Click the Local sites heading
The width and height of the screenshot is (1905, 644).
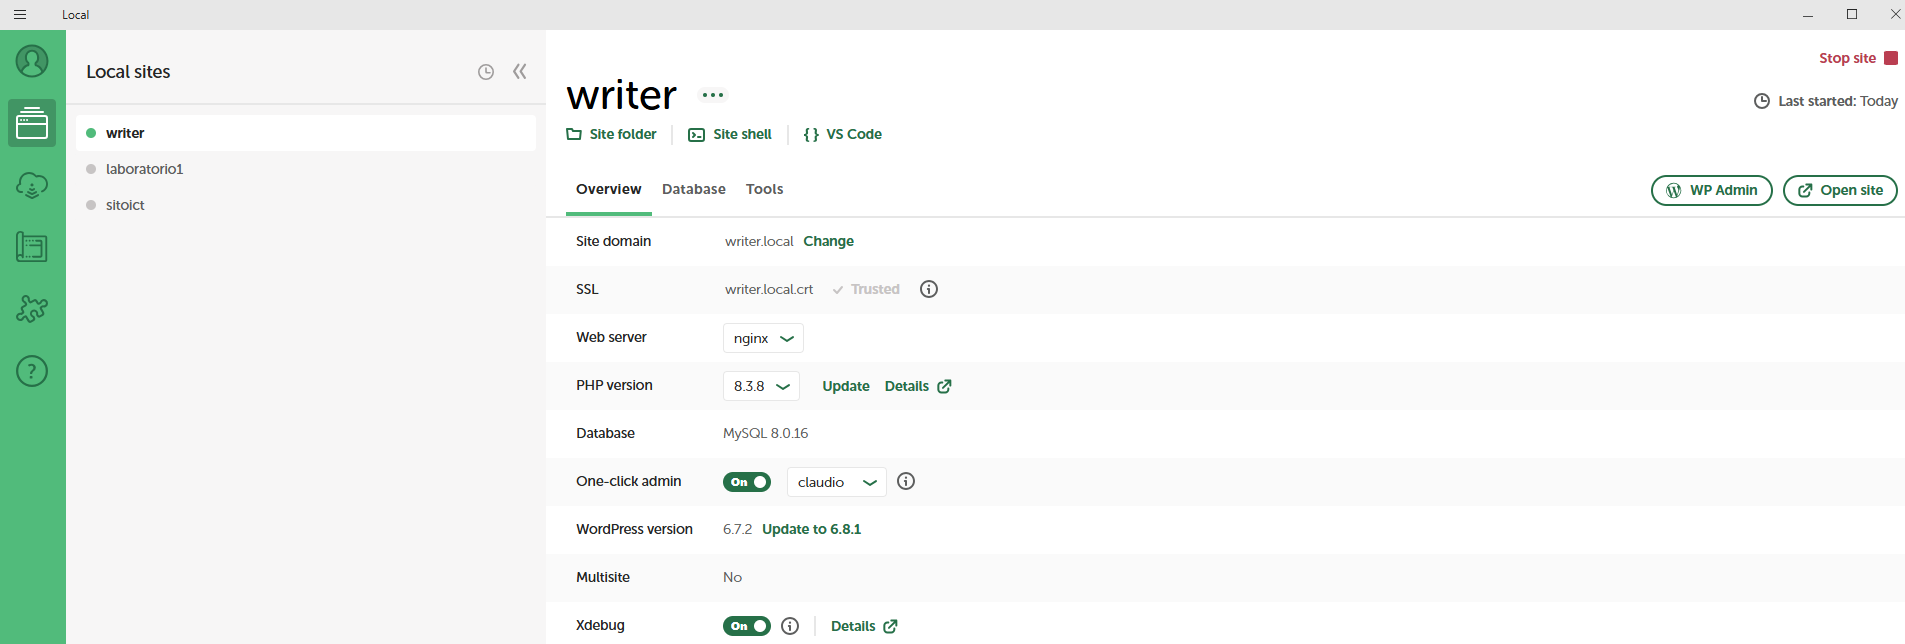pos(128,72)
